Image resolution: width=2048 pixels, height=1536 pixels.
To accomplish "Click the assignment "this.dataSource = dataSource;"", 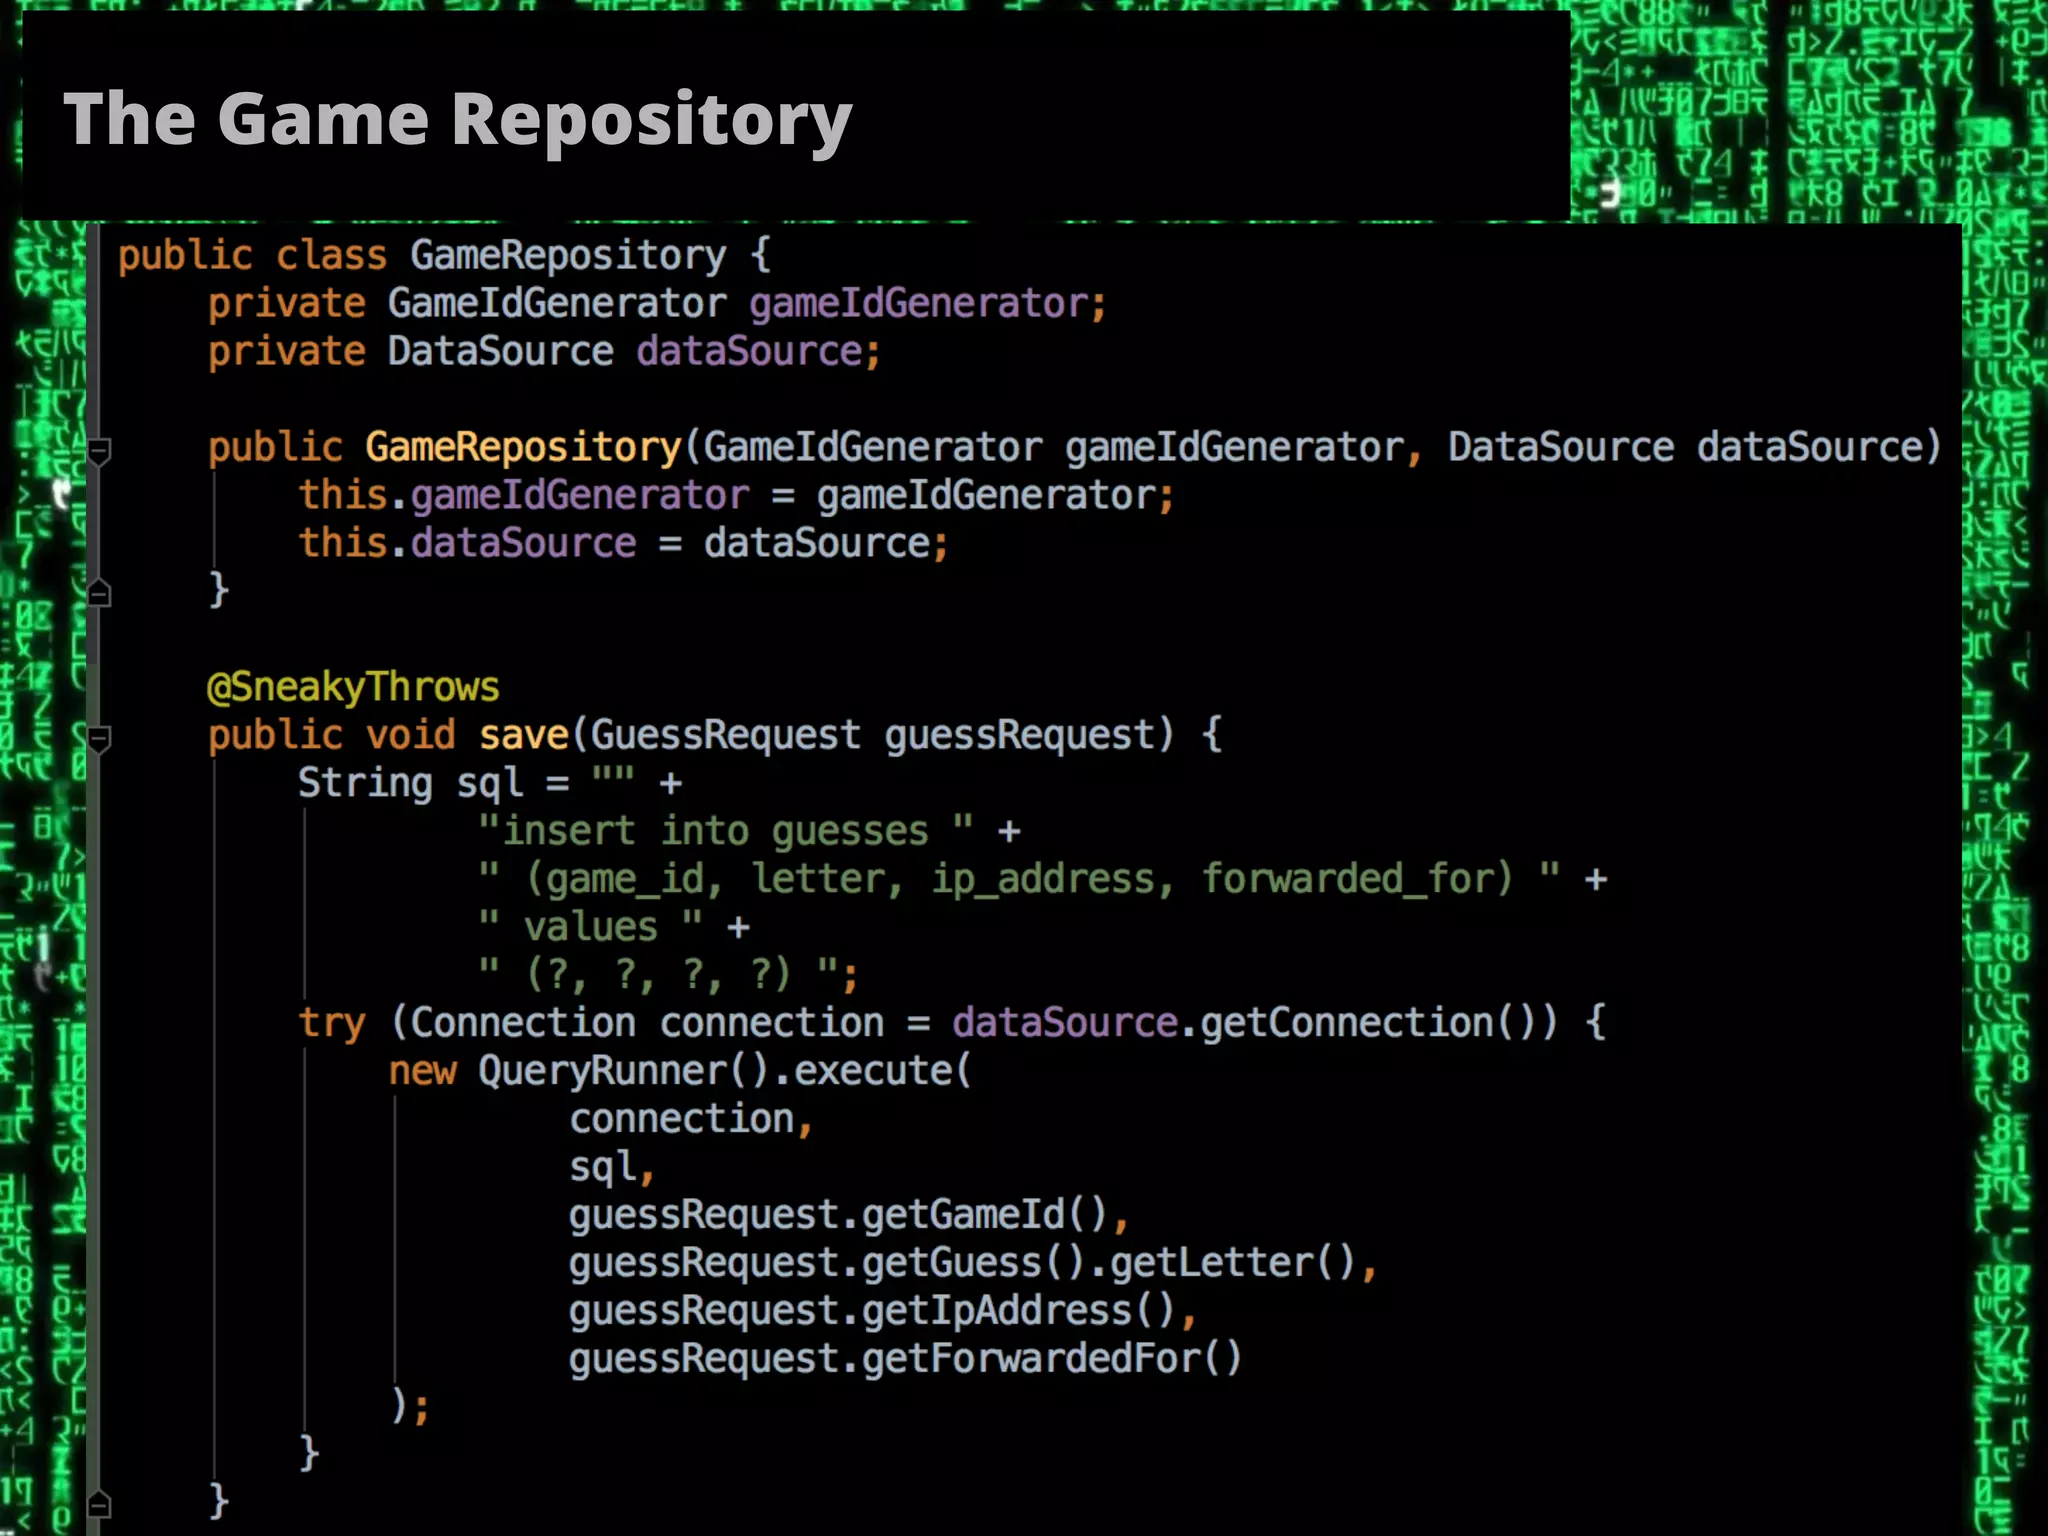I will click(x=623, y=544).
